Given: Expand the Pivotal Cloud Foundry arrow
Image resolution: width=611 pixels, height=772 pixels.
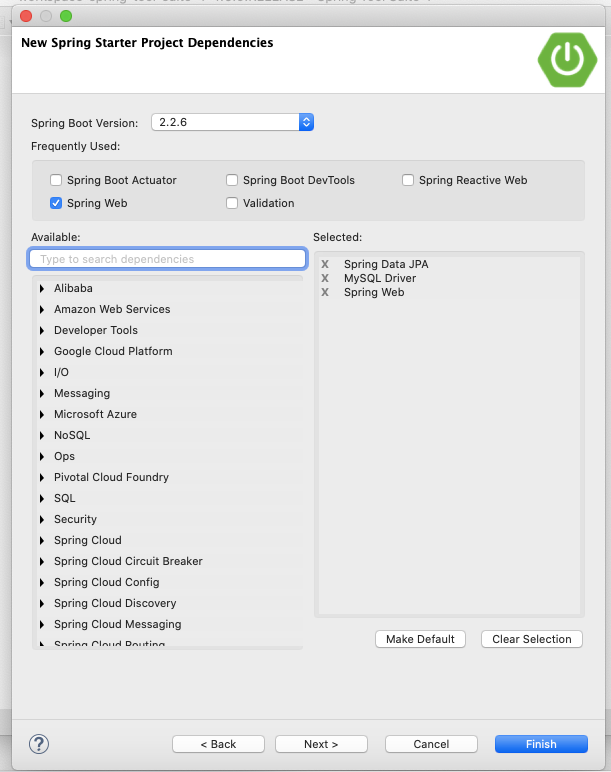Looking at the screenshot, I should (42, 478).
